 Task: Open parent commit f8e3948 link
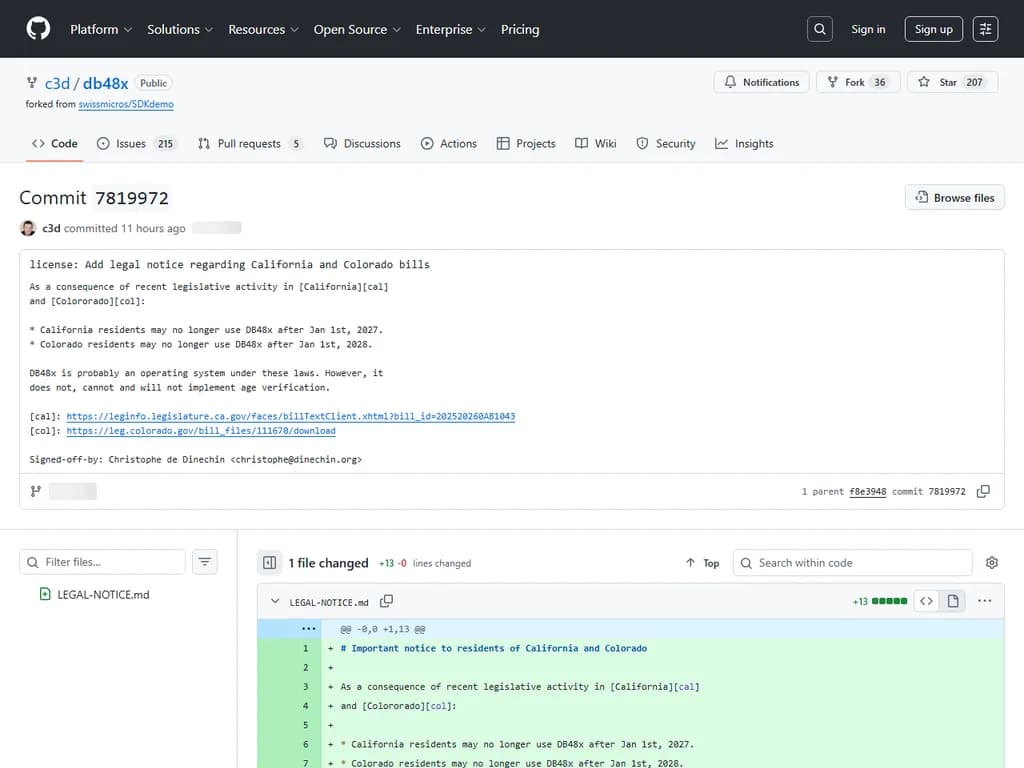867,491
